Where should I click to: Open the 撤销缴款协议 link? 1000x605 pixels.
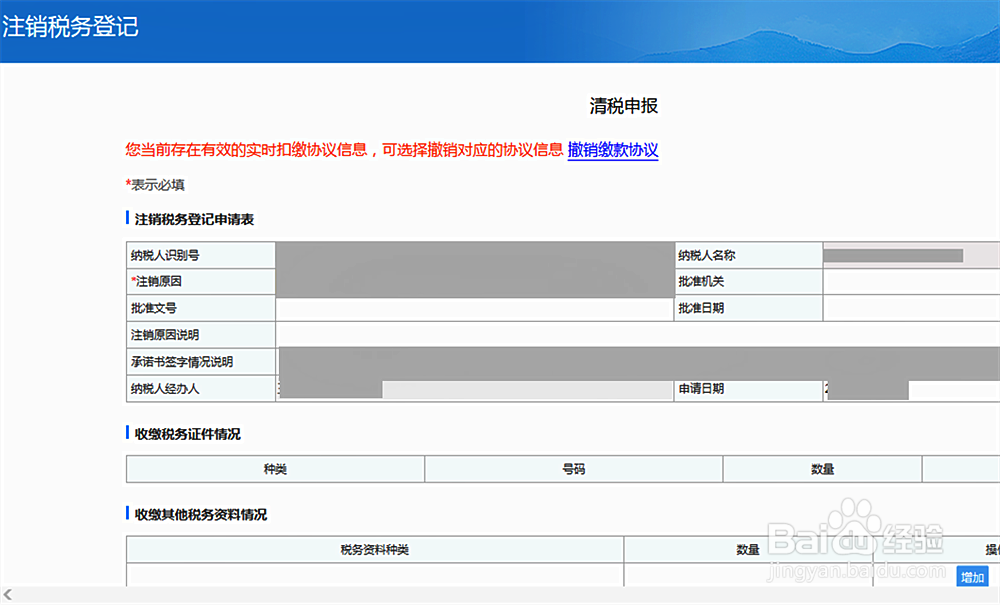point(613,150)
